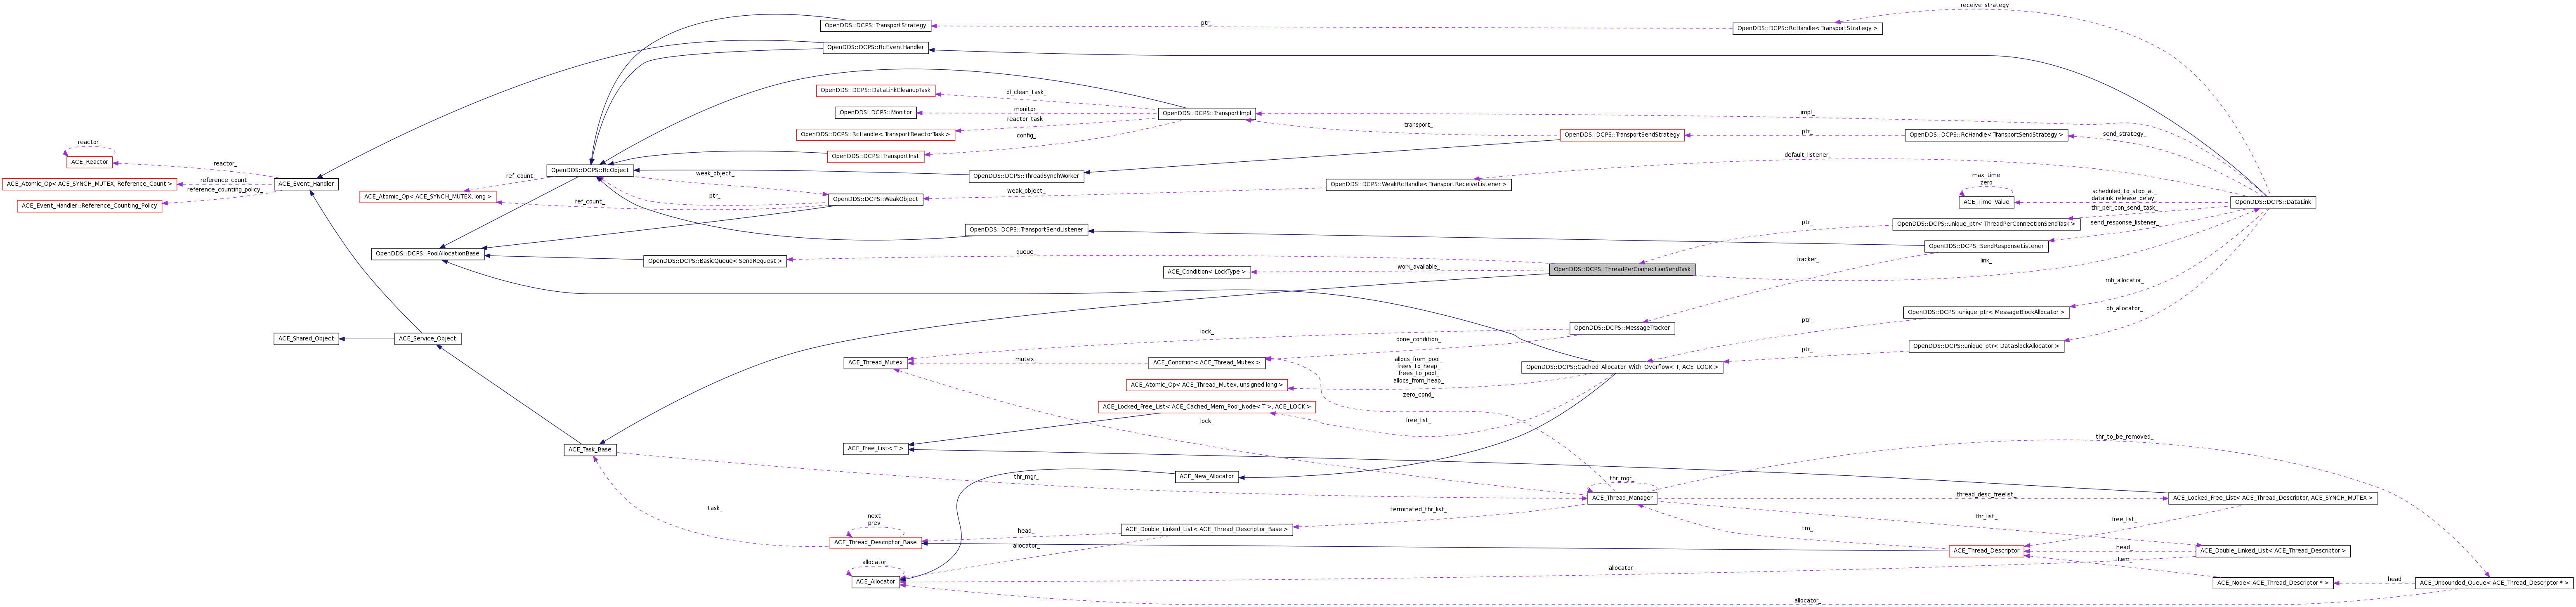Select the OpenDDS::DCPS::WeakObject node

tap(876, 199)
